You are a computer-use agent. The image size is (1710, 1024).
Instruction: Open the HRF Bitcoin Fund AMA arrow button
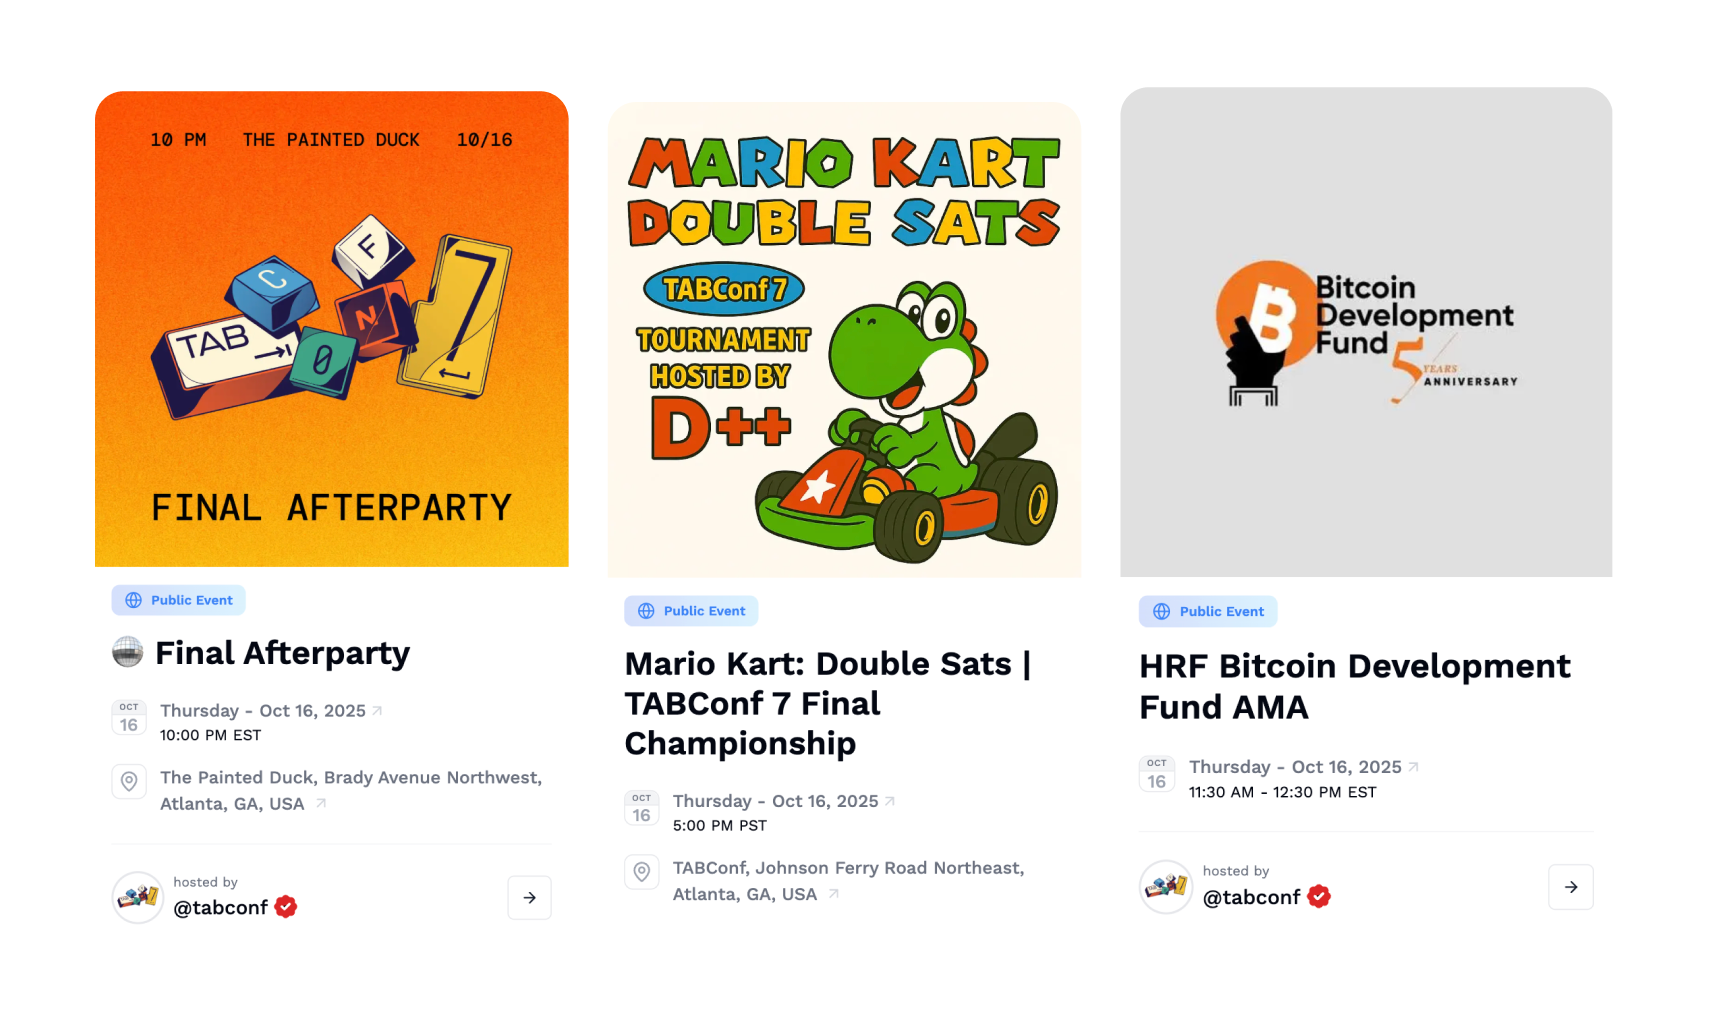1570,887
